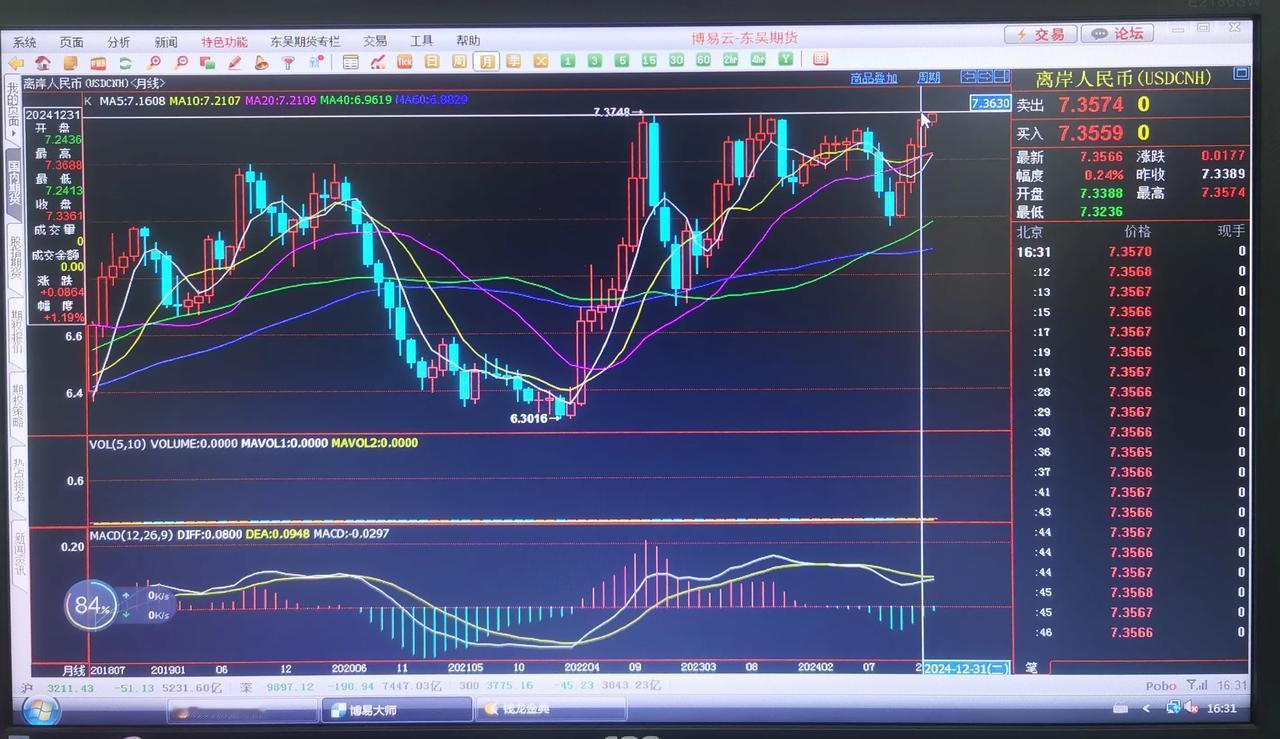Click the red funnel filter icon
1280x739 pixels.
click(x=288, y=62)
